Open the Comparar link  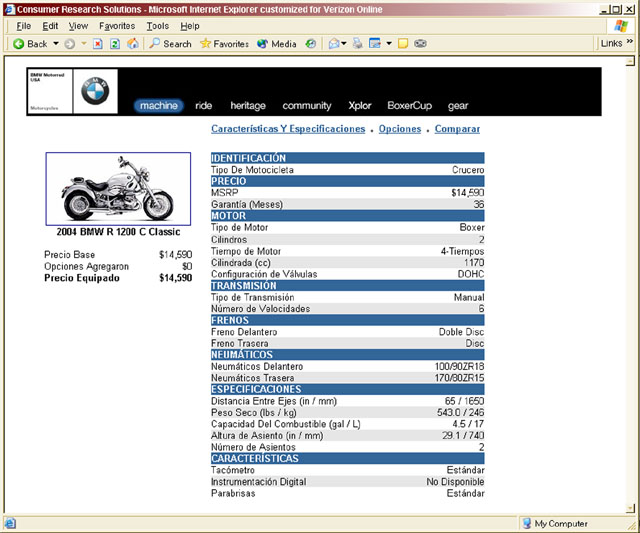pos(457,129)
